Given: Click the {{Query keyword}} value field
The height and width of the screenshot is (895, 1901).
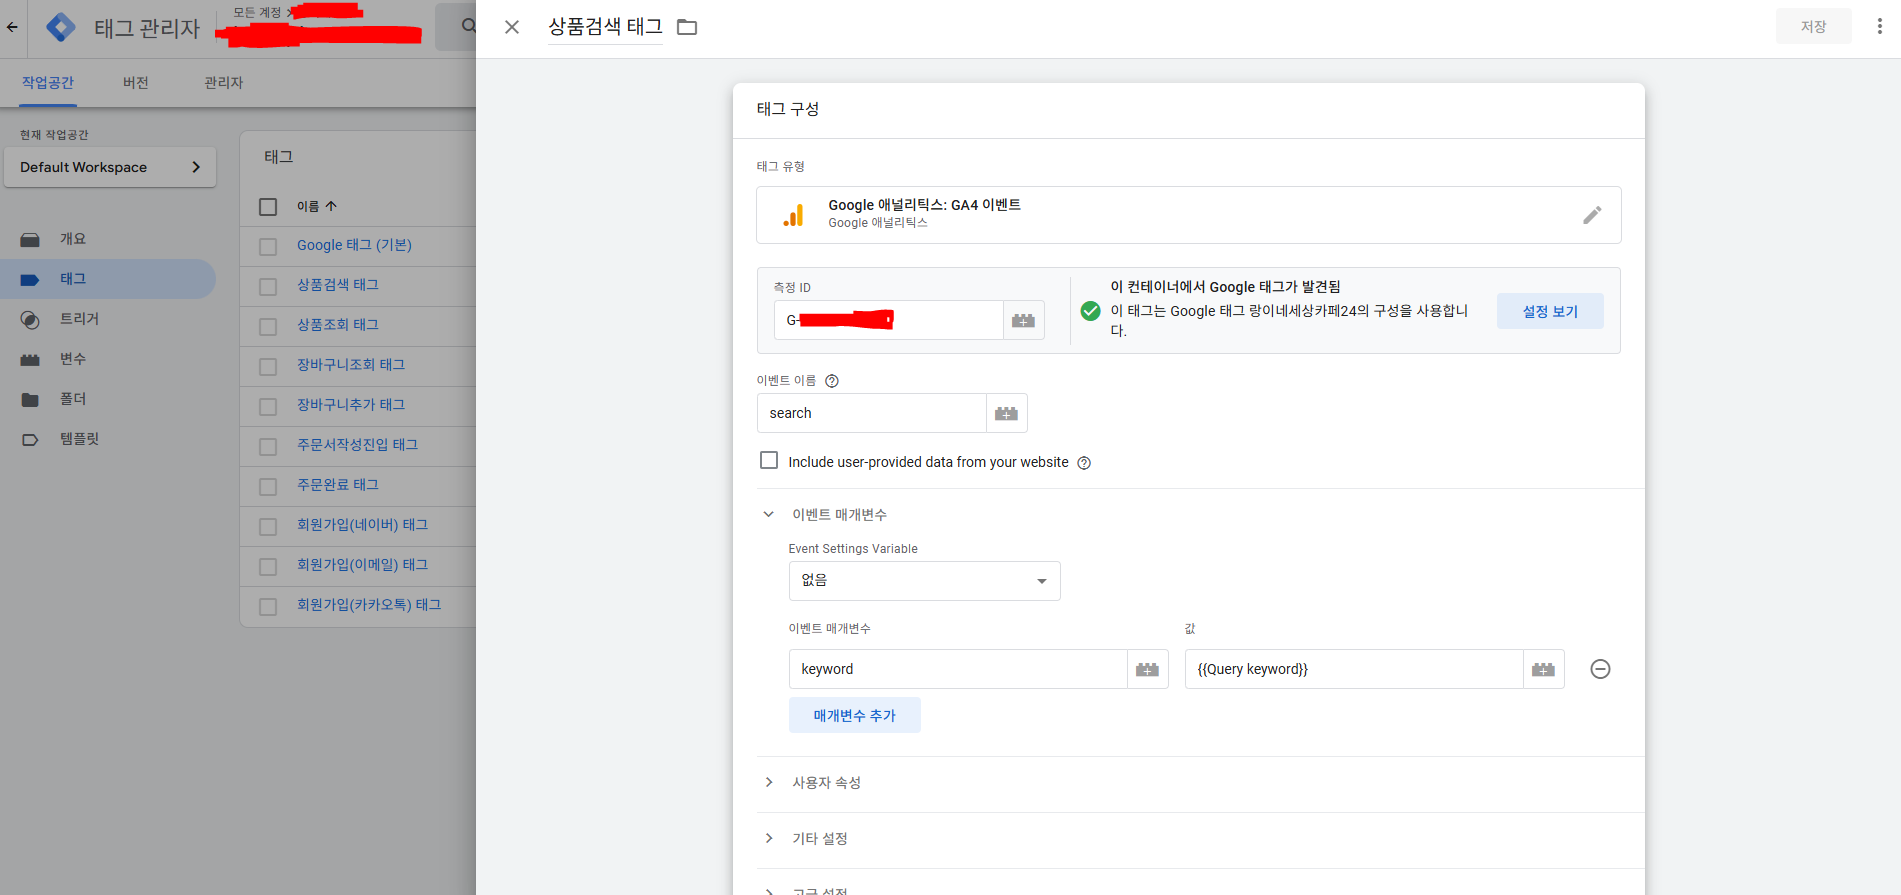Looking at the screenshot, I should [x=1354, y=669].
